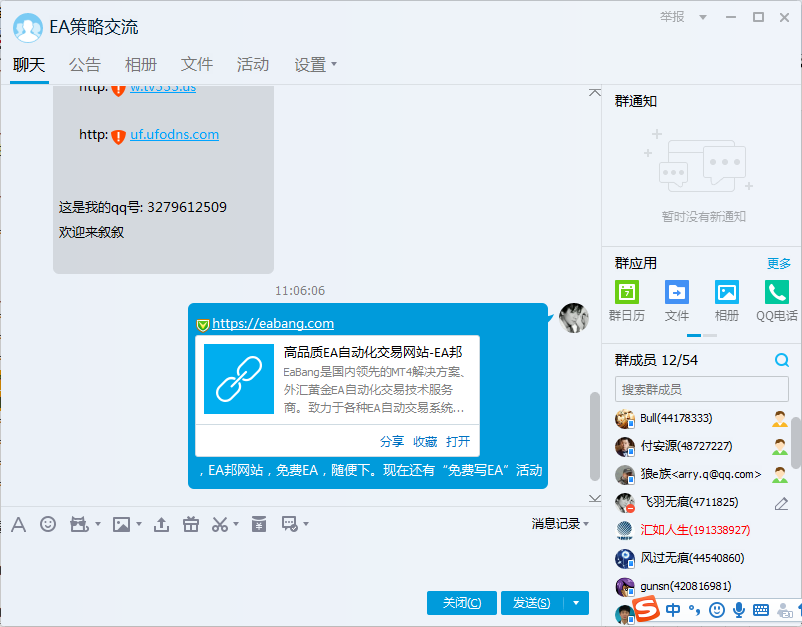Open the emoji picker in the chat toolbar
This screenshot has height=627, width=802.
pos(48,524)
